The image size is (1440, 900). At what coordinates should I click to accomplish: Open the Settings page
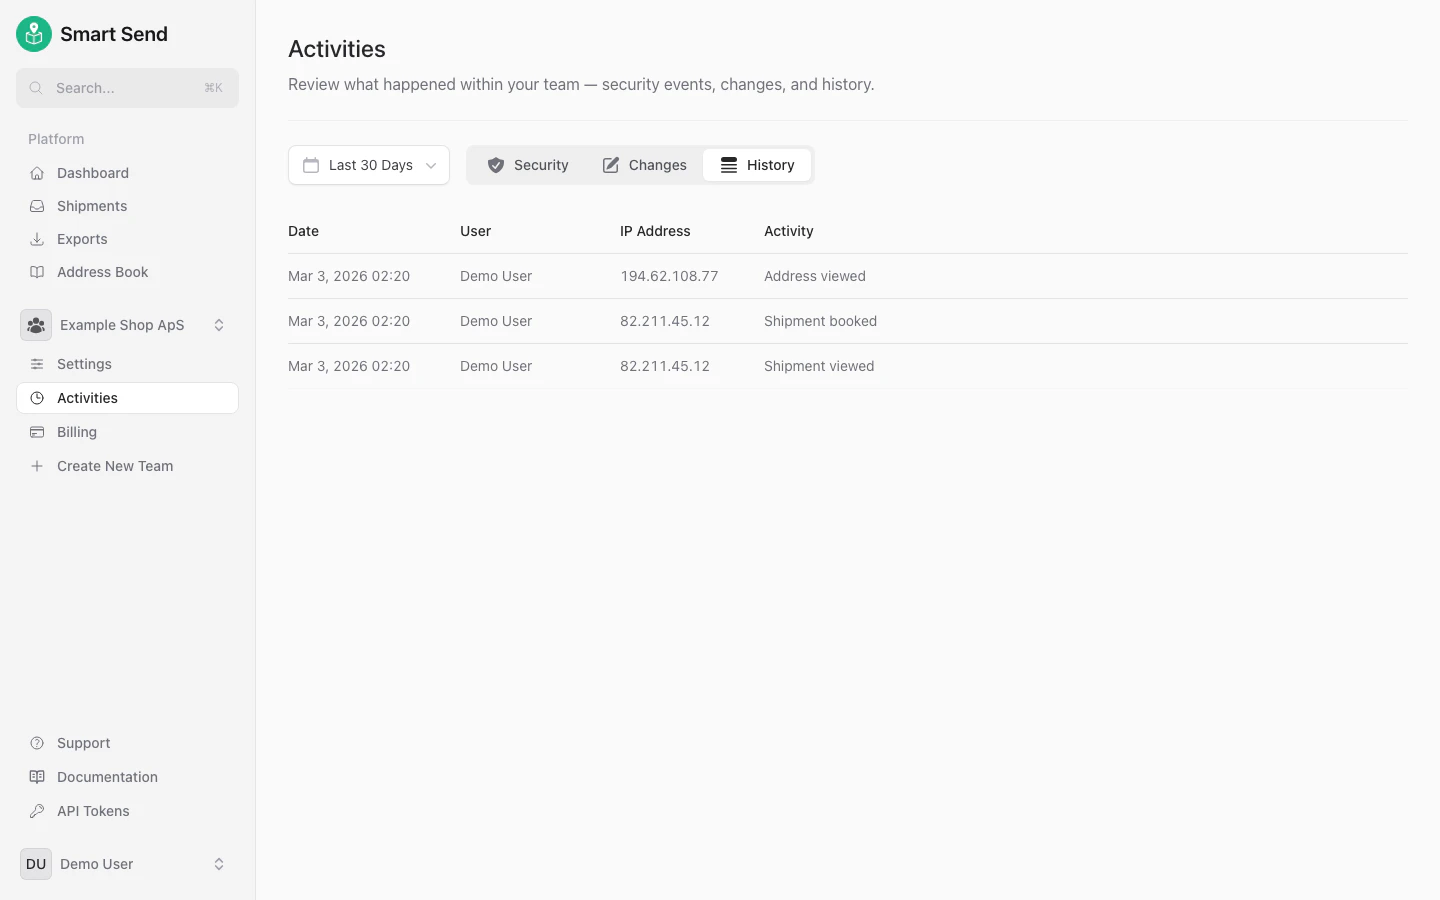pos(85,364)
